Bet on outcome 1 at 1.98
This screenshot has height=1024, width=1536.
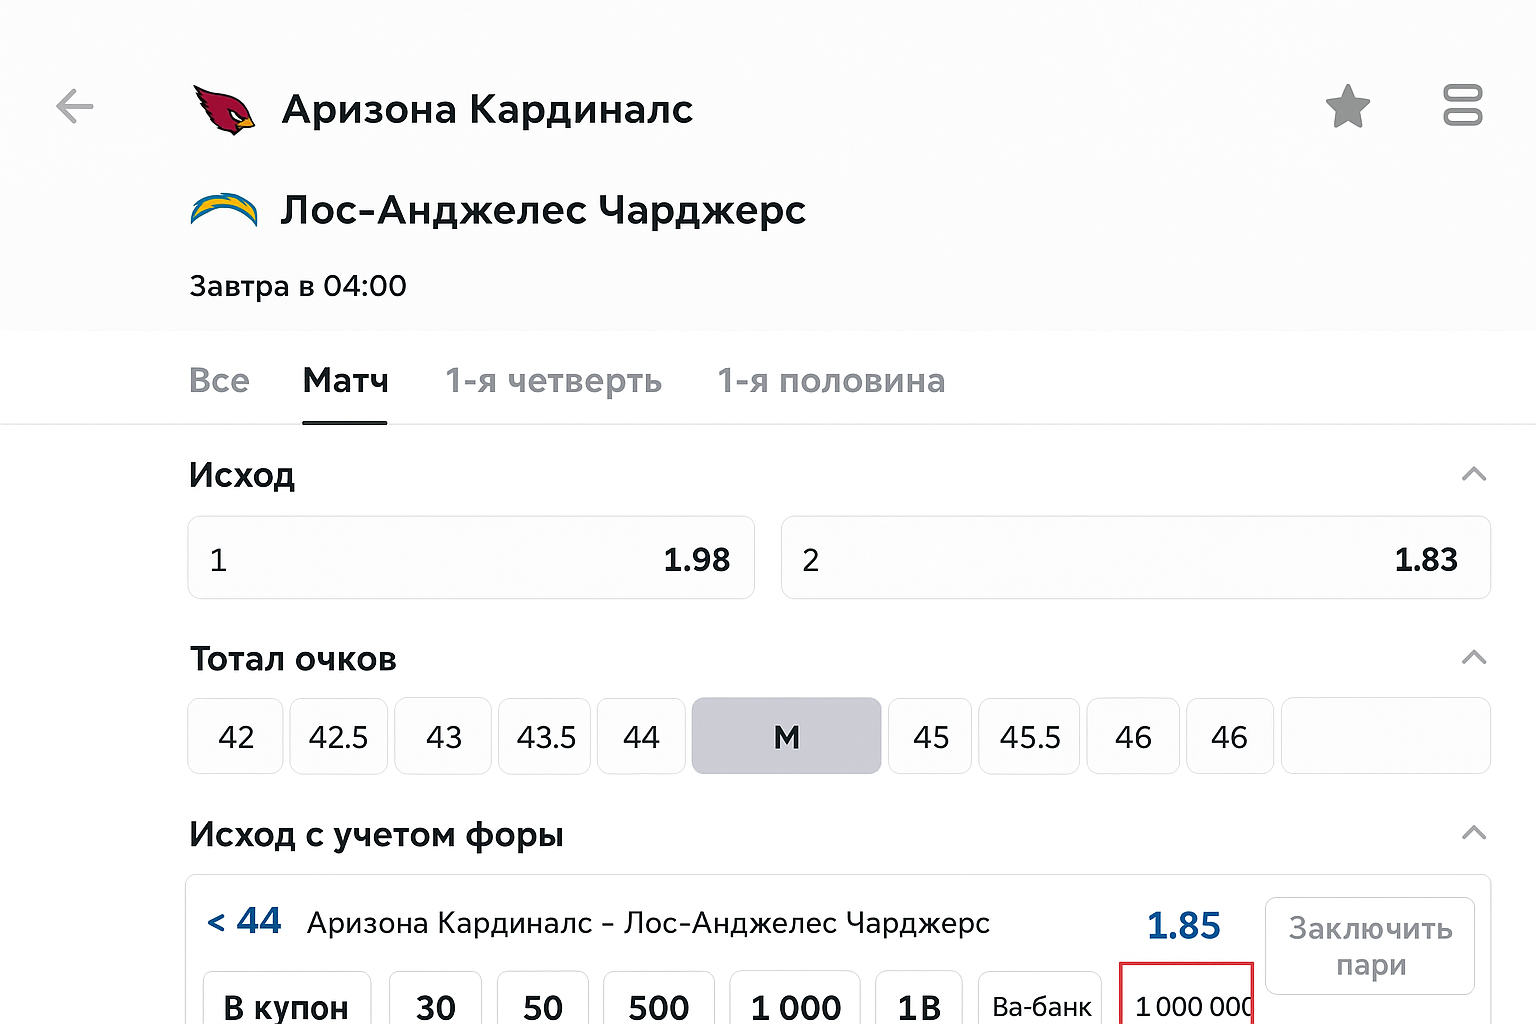click(470, 558)
